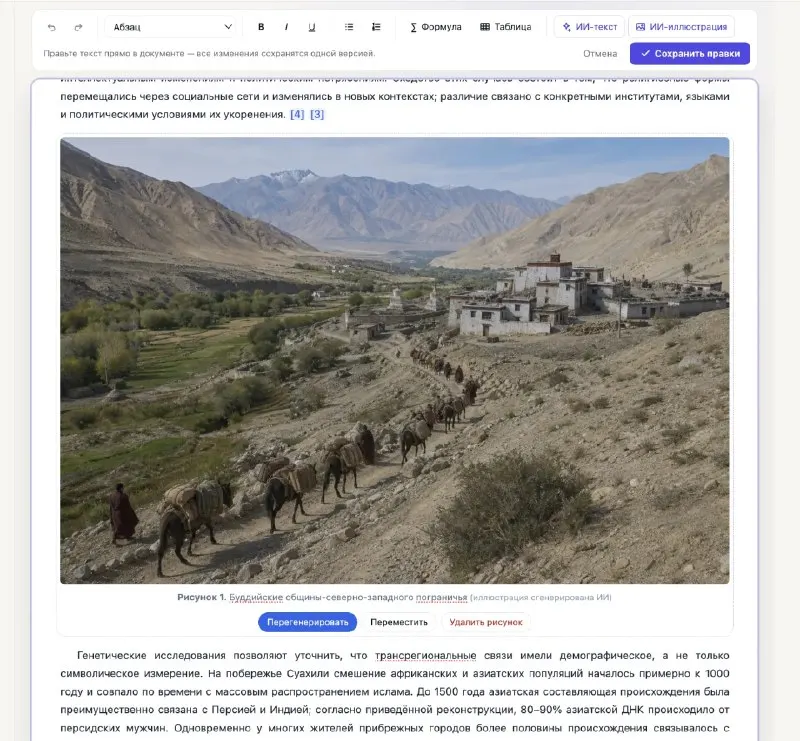Select the mountain caravan illustration
This screenshot has width=800, height=741.
click(394, 360)
